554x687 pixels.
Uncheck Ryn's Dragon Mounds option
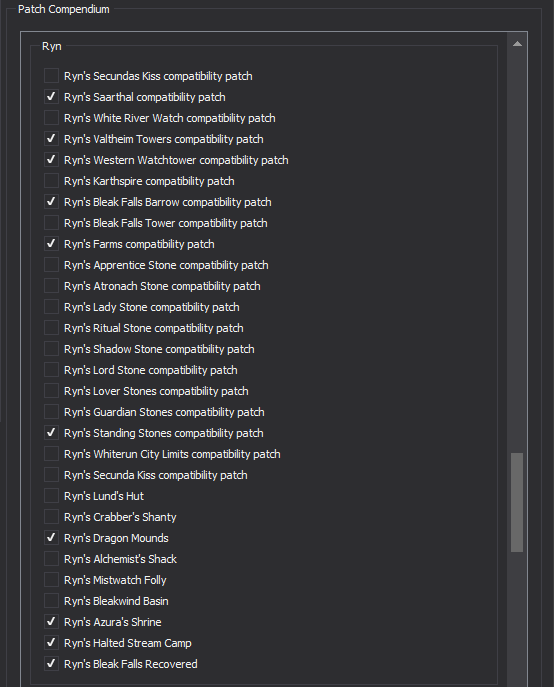51,538
